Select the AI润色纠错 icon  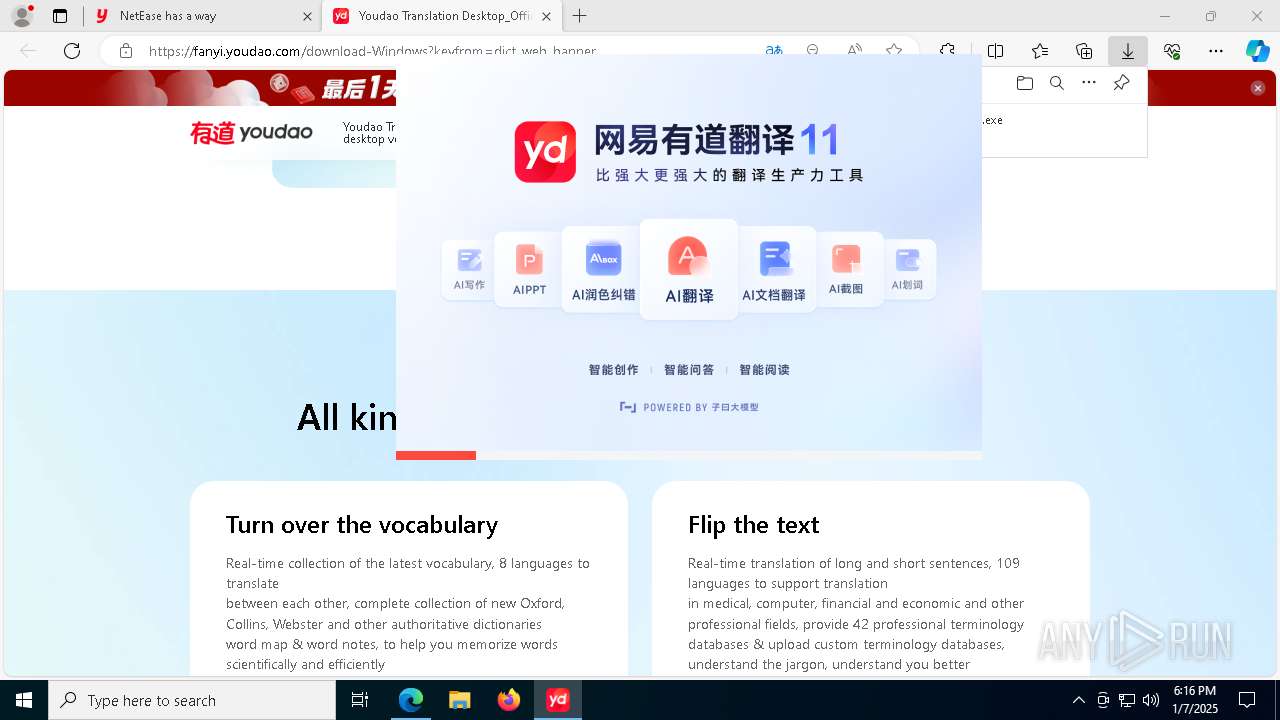(x=603, y=269)
